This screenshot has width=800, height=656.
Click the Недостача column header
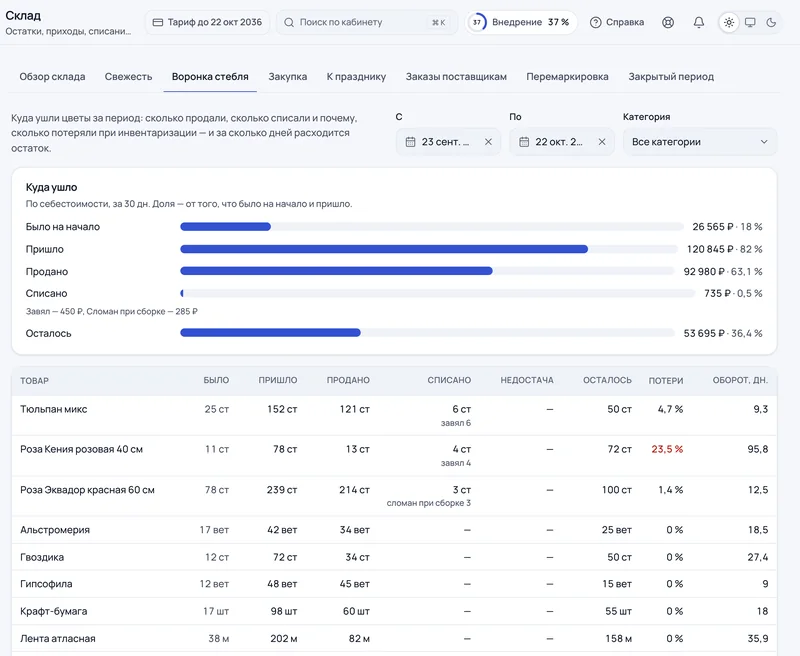pyautogui.click(x=527, y=381)
